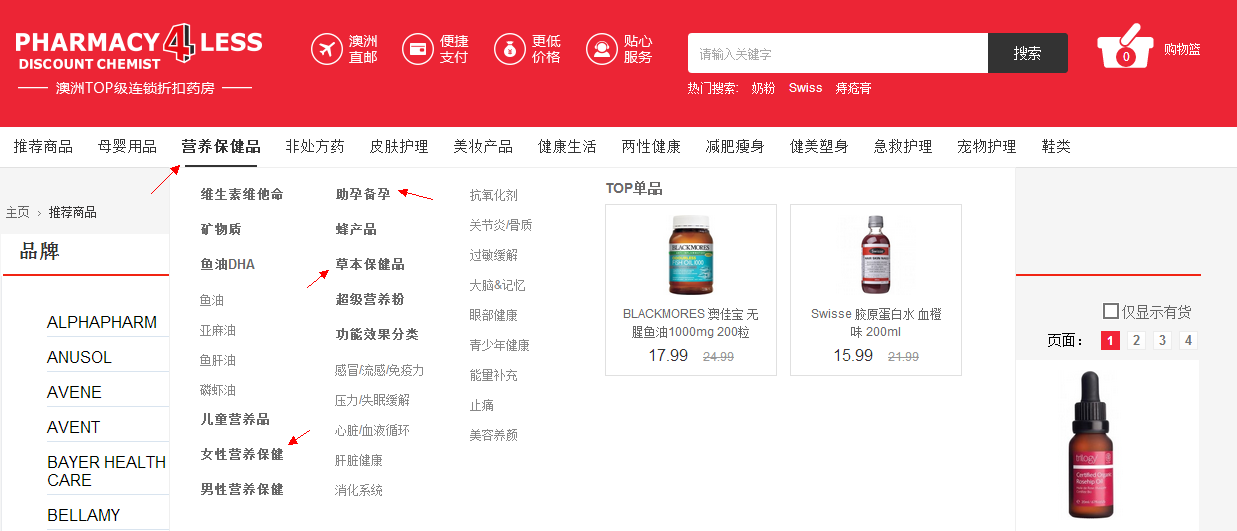1237x531 pixels.
Task: Select hot search term 奶粉
Action: (763, 88)
